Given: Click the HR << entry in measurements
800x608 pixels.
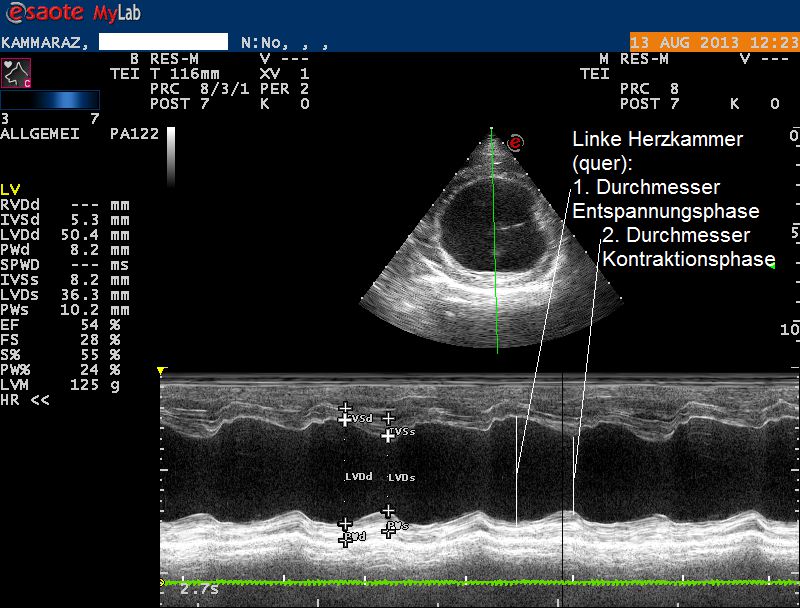Looking at the screenshot, I should coord(26,400).
